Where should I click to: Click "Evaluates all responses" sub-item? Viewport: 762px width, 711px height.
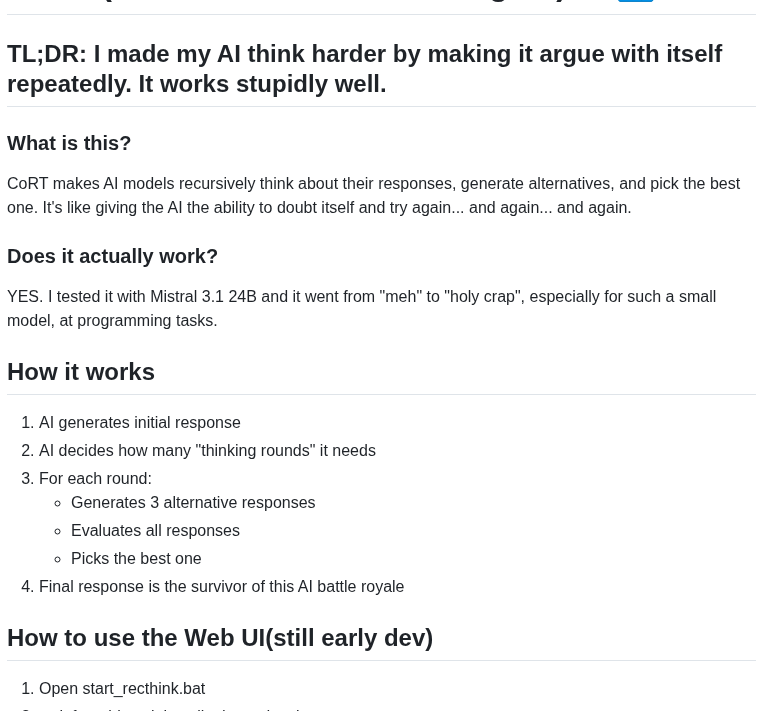pyautogui.click(x=155, y=530)
